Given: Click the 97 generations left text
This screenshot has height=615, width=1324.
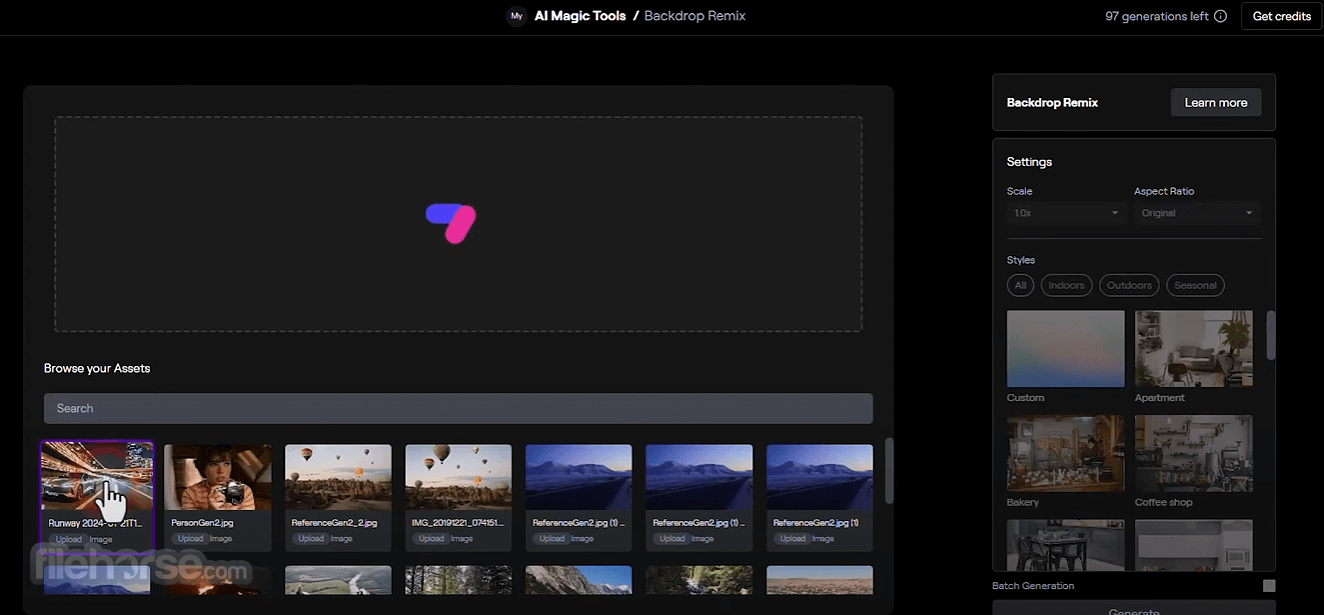Looking at the screenshot, I should (x=1157, y=16).
